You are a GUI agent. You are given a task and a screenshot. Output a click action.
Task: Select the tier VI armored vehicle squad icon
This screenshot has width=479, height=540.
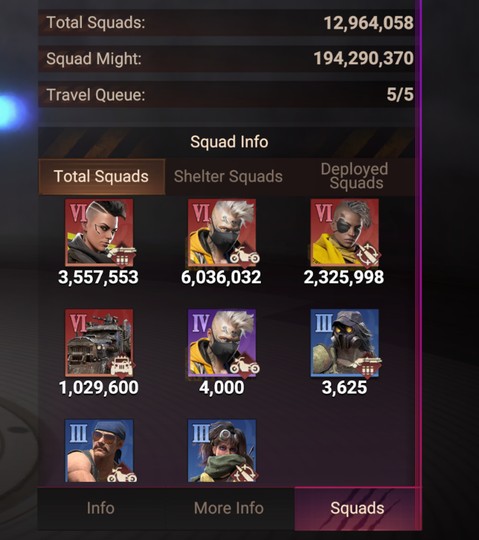click(99, 343)
